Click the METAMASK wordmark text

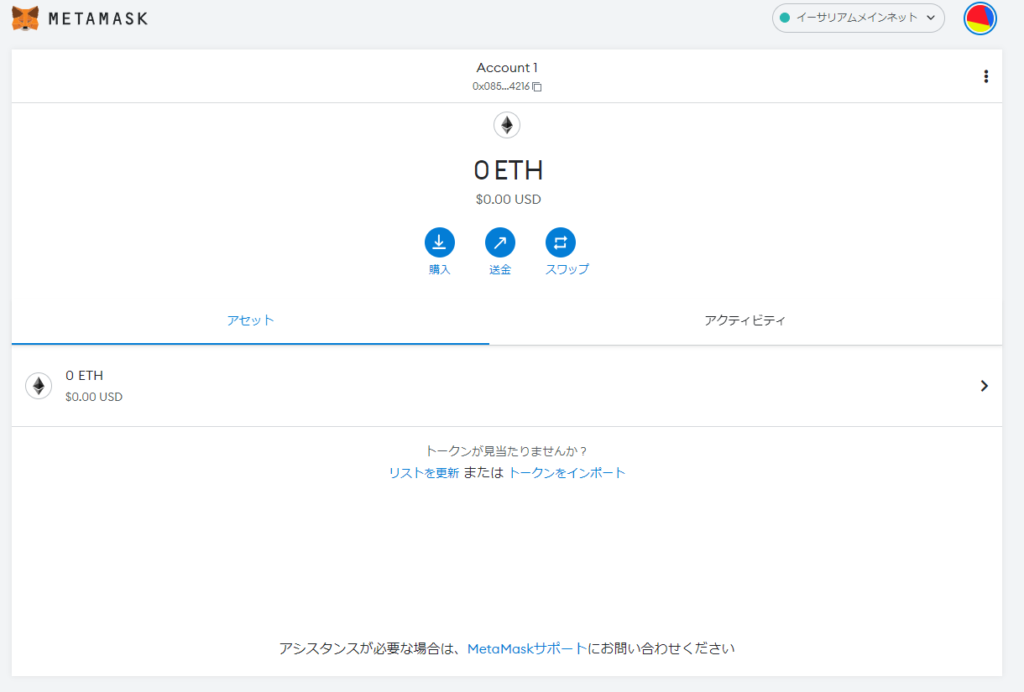point(98,19)
